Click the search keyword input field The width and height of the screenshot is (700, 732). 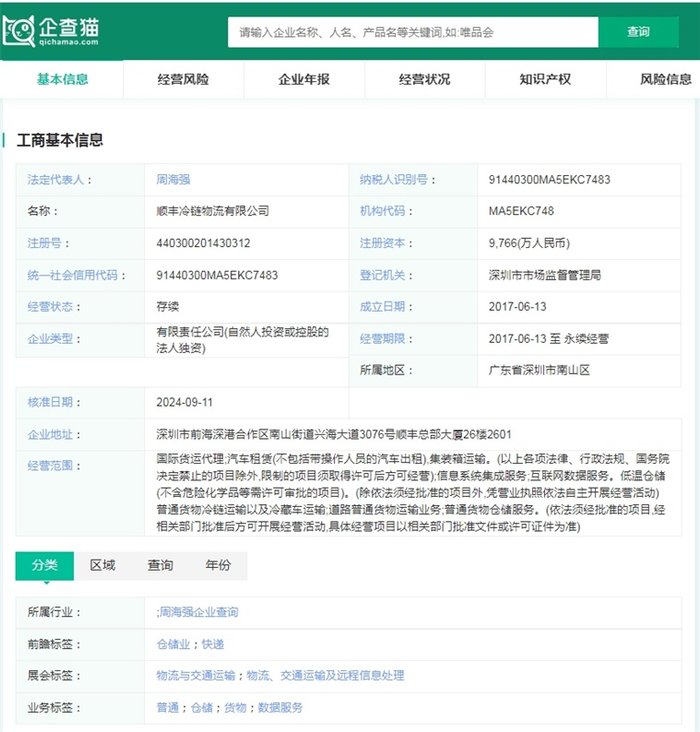(x=413, y=32)
